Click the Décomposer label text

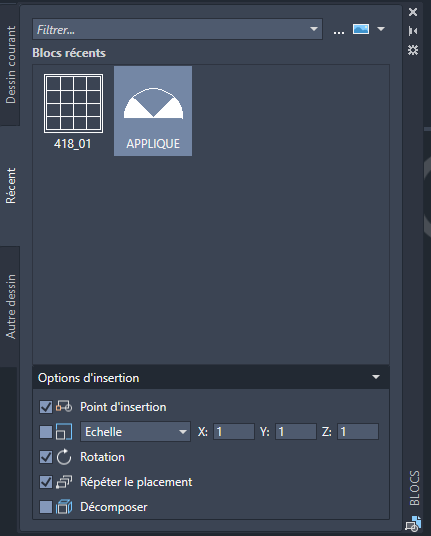(114, 507)
